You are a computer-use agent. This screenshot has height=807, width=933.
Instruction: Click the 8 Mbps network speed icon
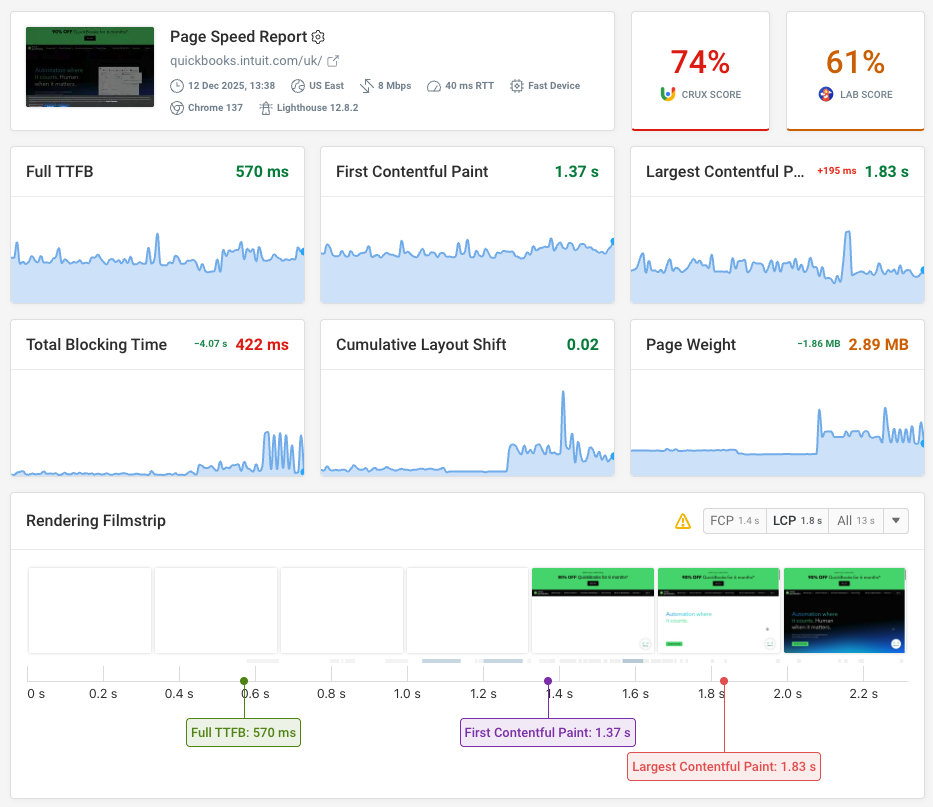click(x=366, y=86)
